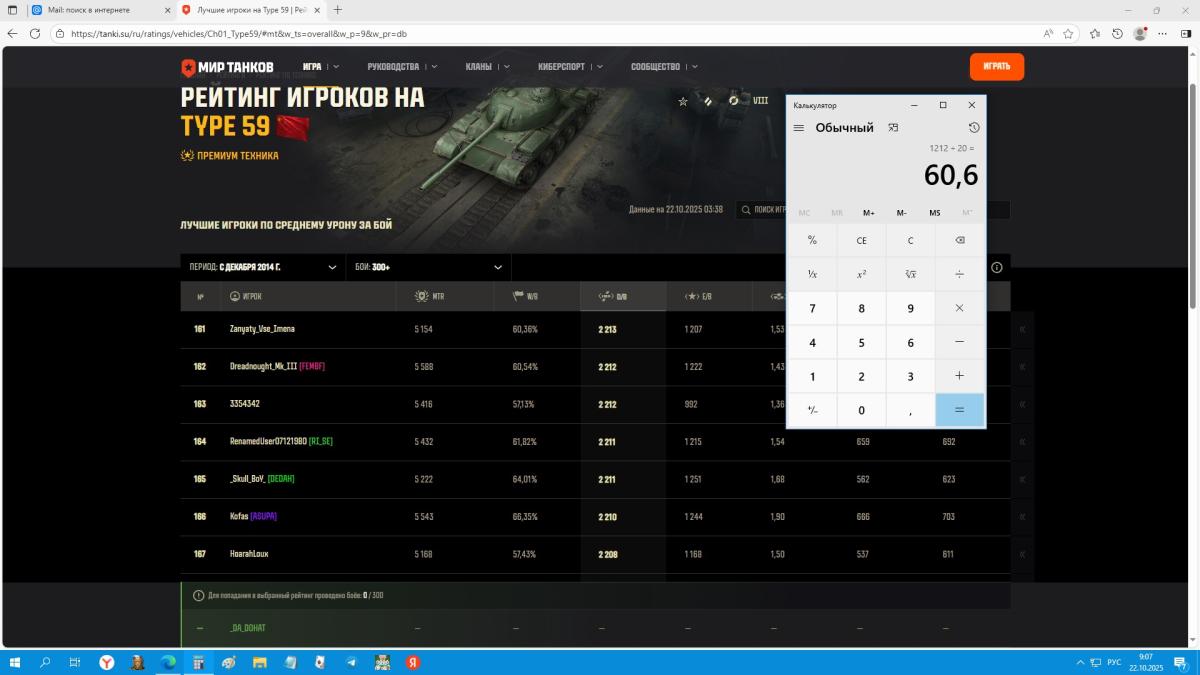Open player _Skull_BoV_ profile
Screen dimensions: 1200x675
pyautogui.click(x=247, y=479)
